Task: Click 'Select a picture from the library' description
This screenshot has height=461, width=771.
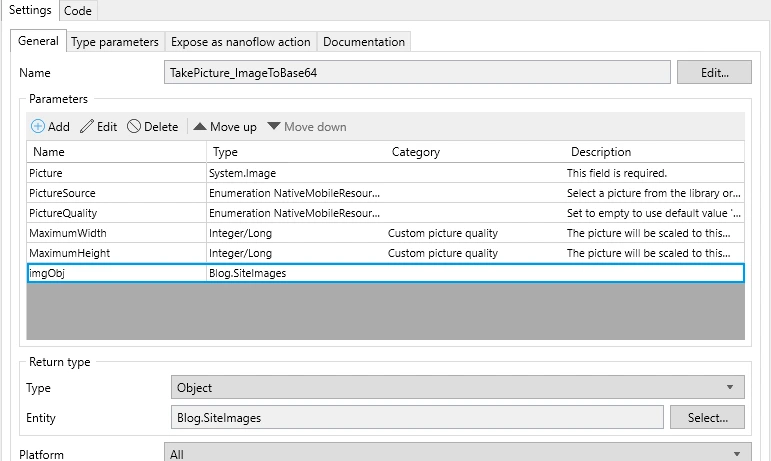Action: tap(653, 193)
